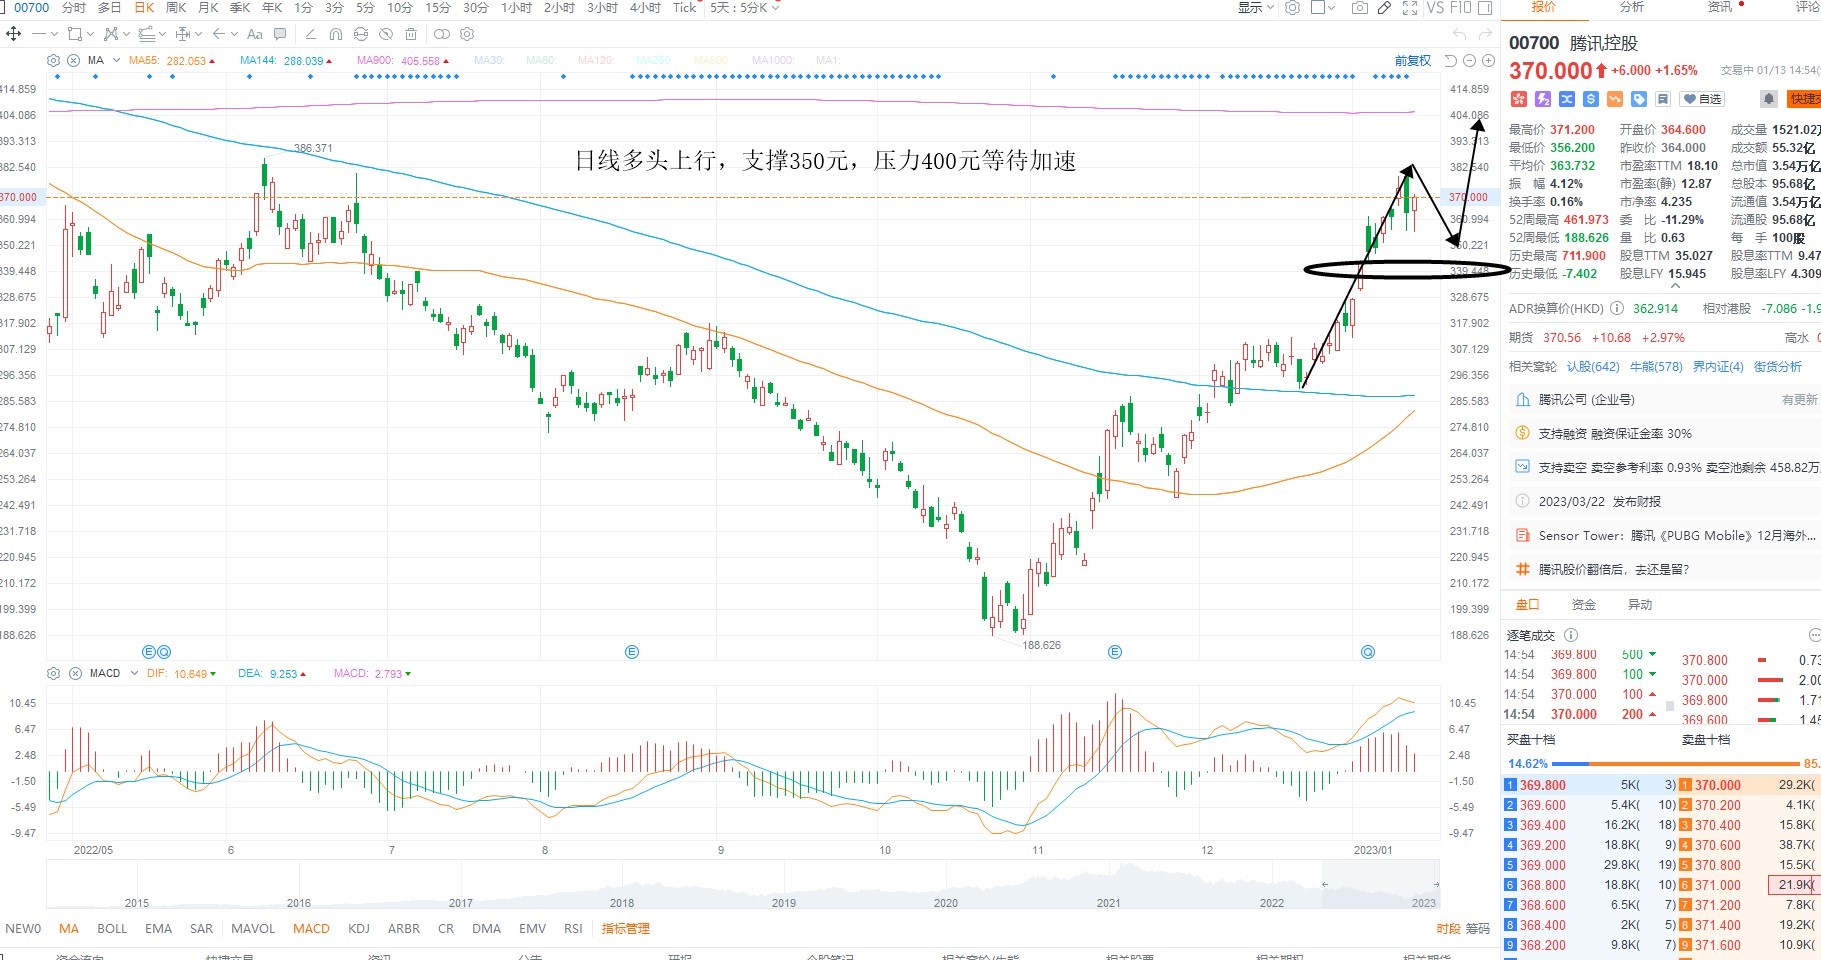Toggle 自选 watchlist heart button
The width and height of the screenshot is (1821, 960).
[x=1702, y=99]
